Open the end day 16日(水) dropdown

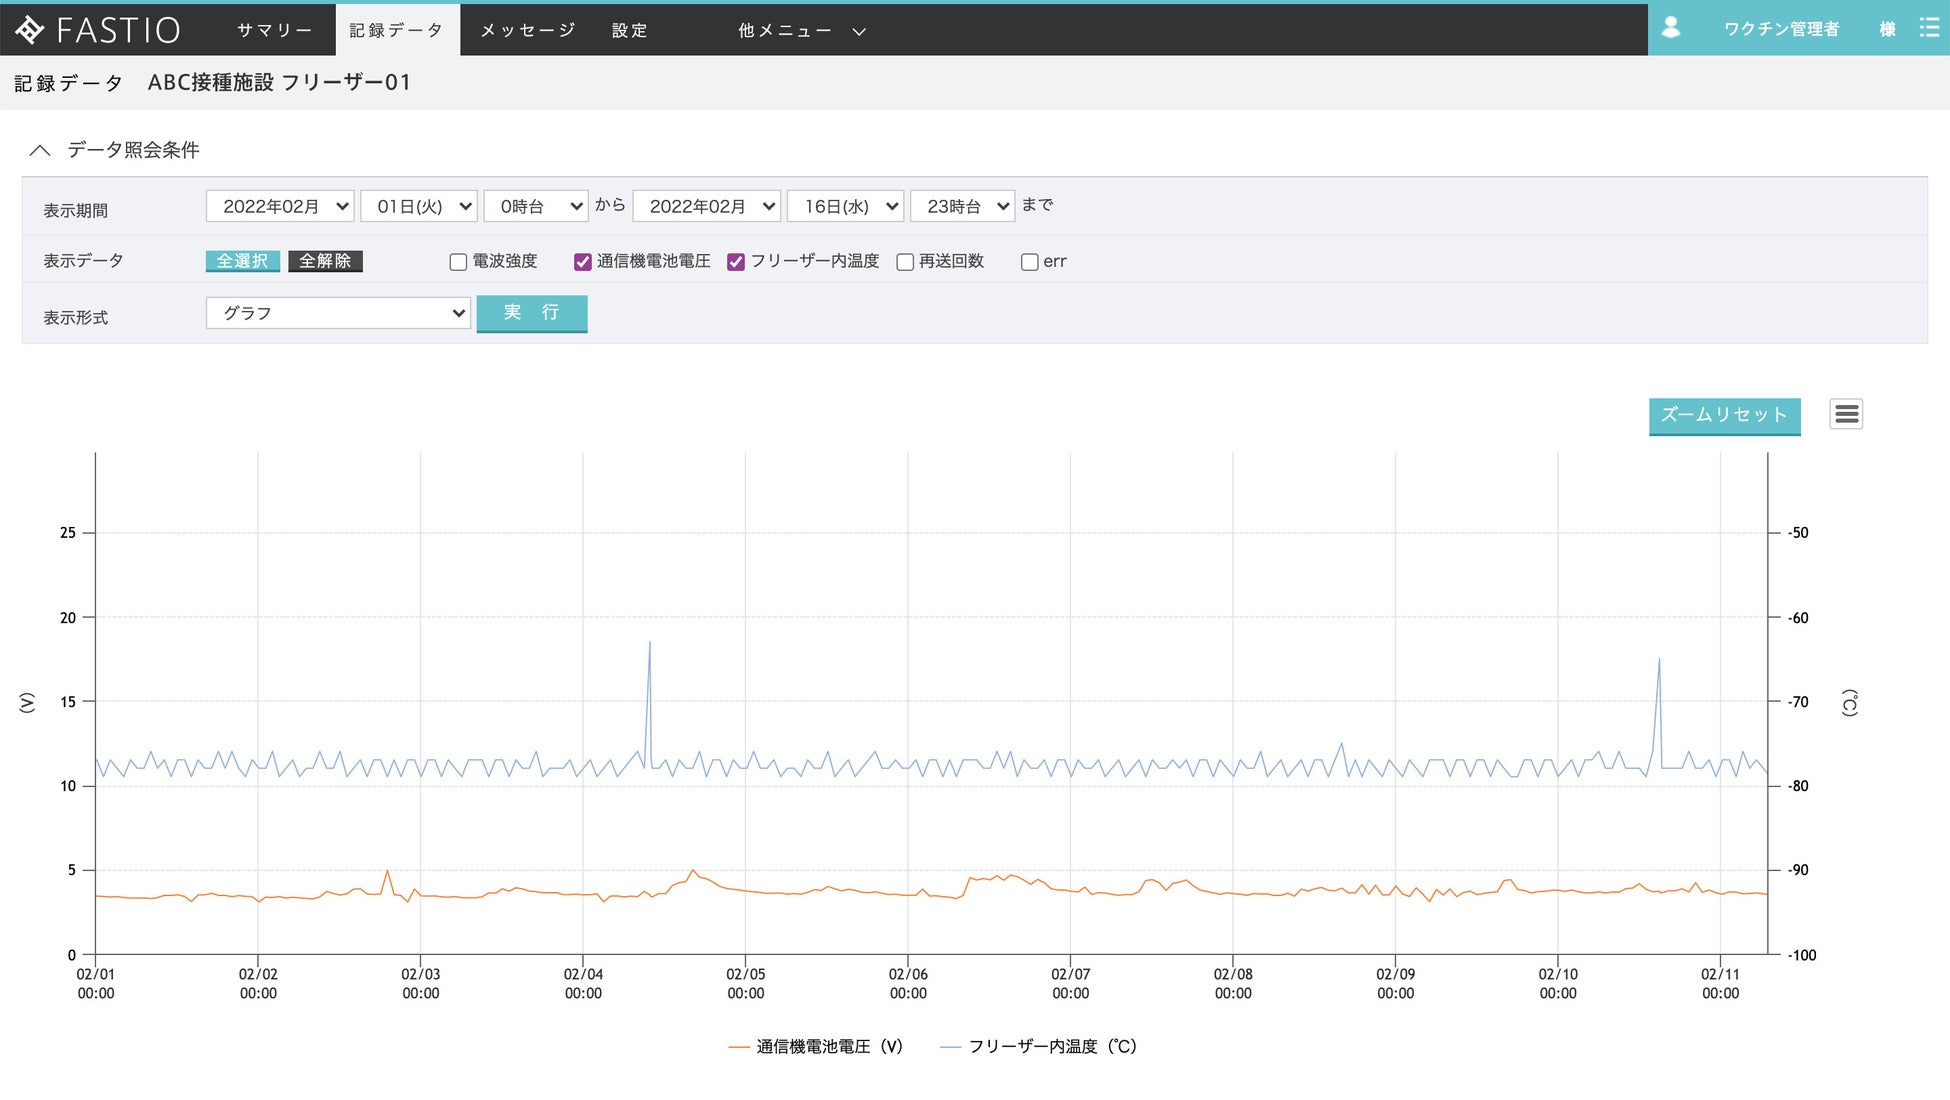pos(846,206)
